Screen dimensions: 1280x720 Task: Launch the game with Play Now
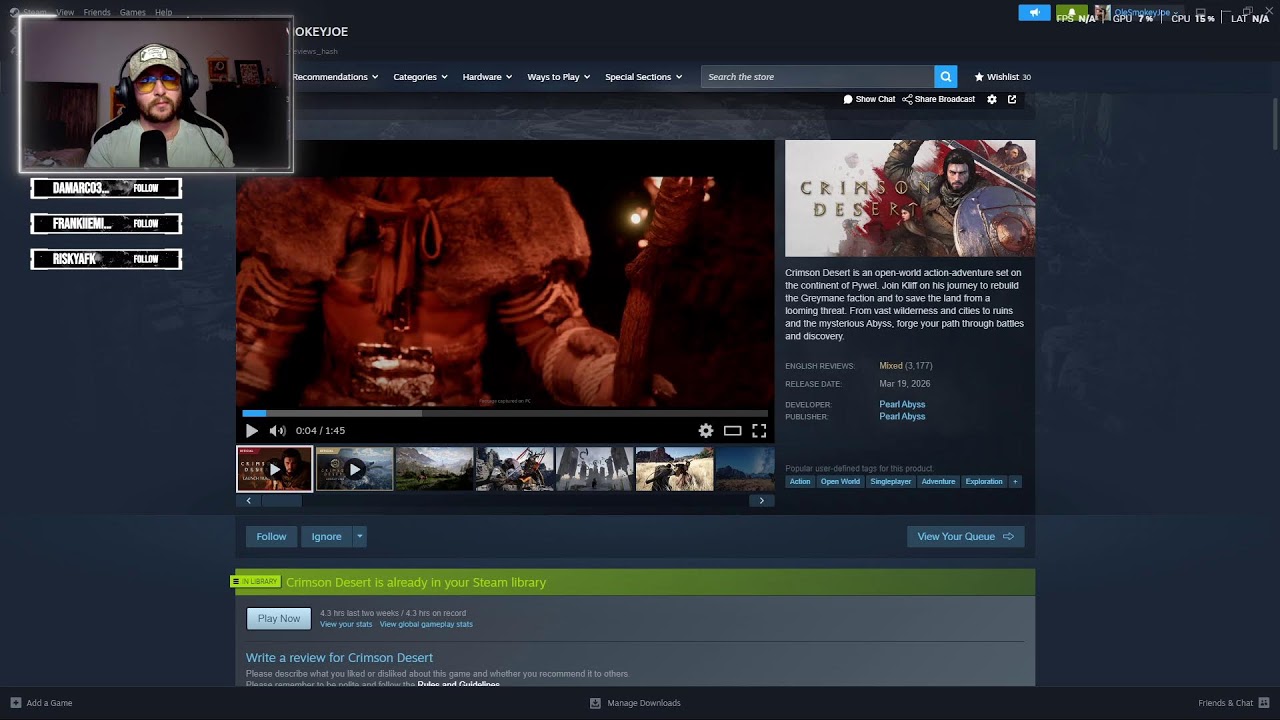point(279,618)
